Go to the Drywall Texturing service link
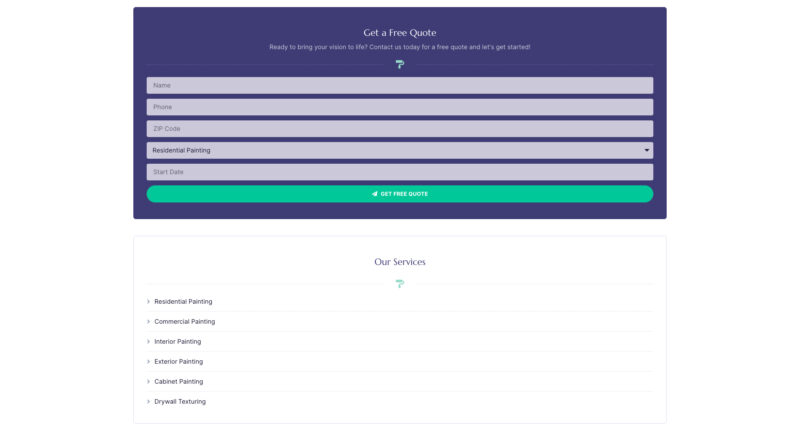 180,401
